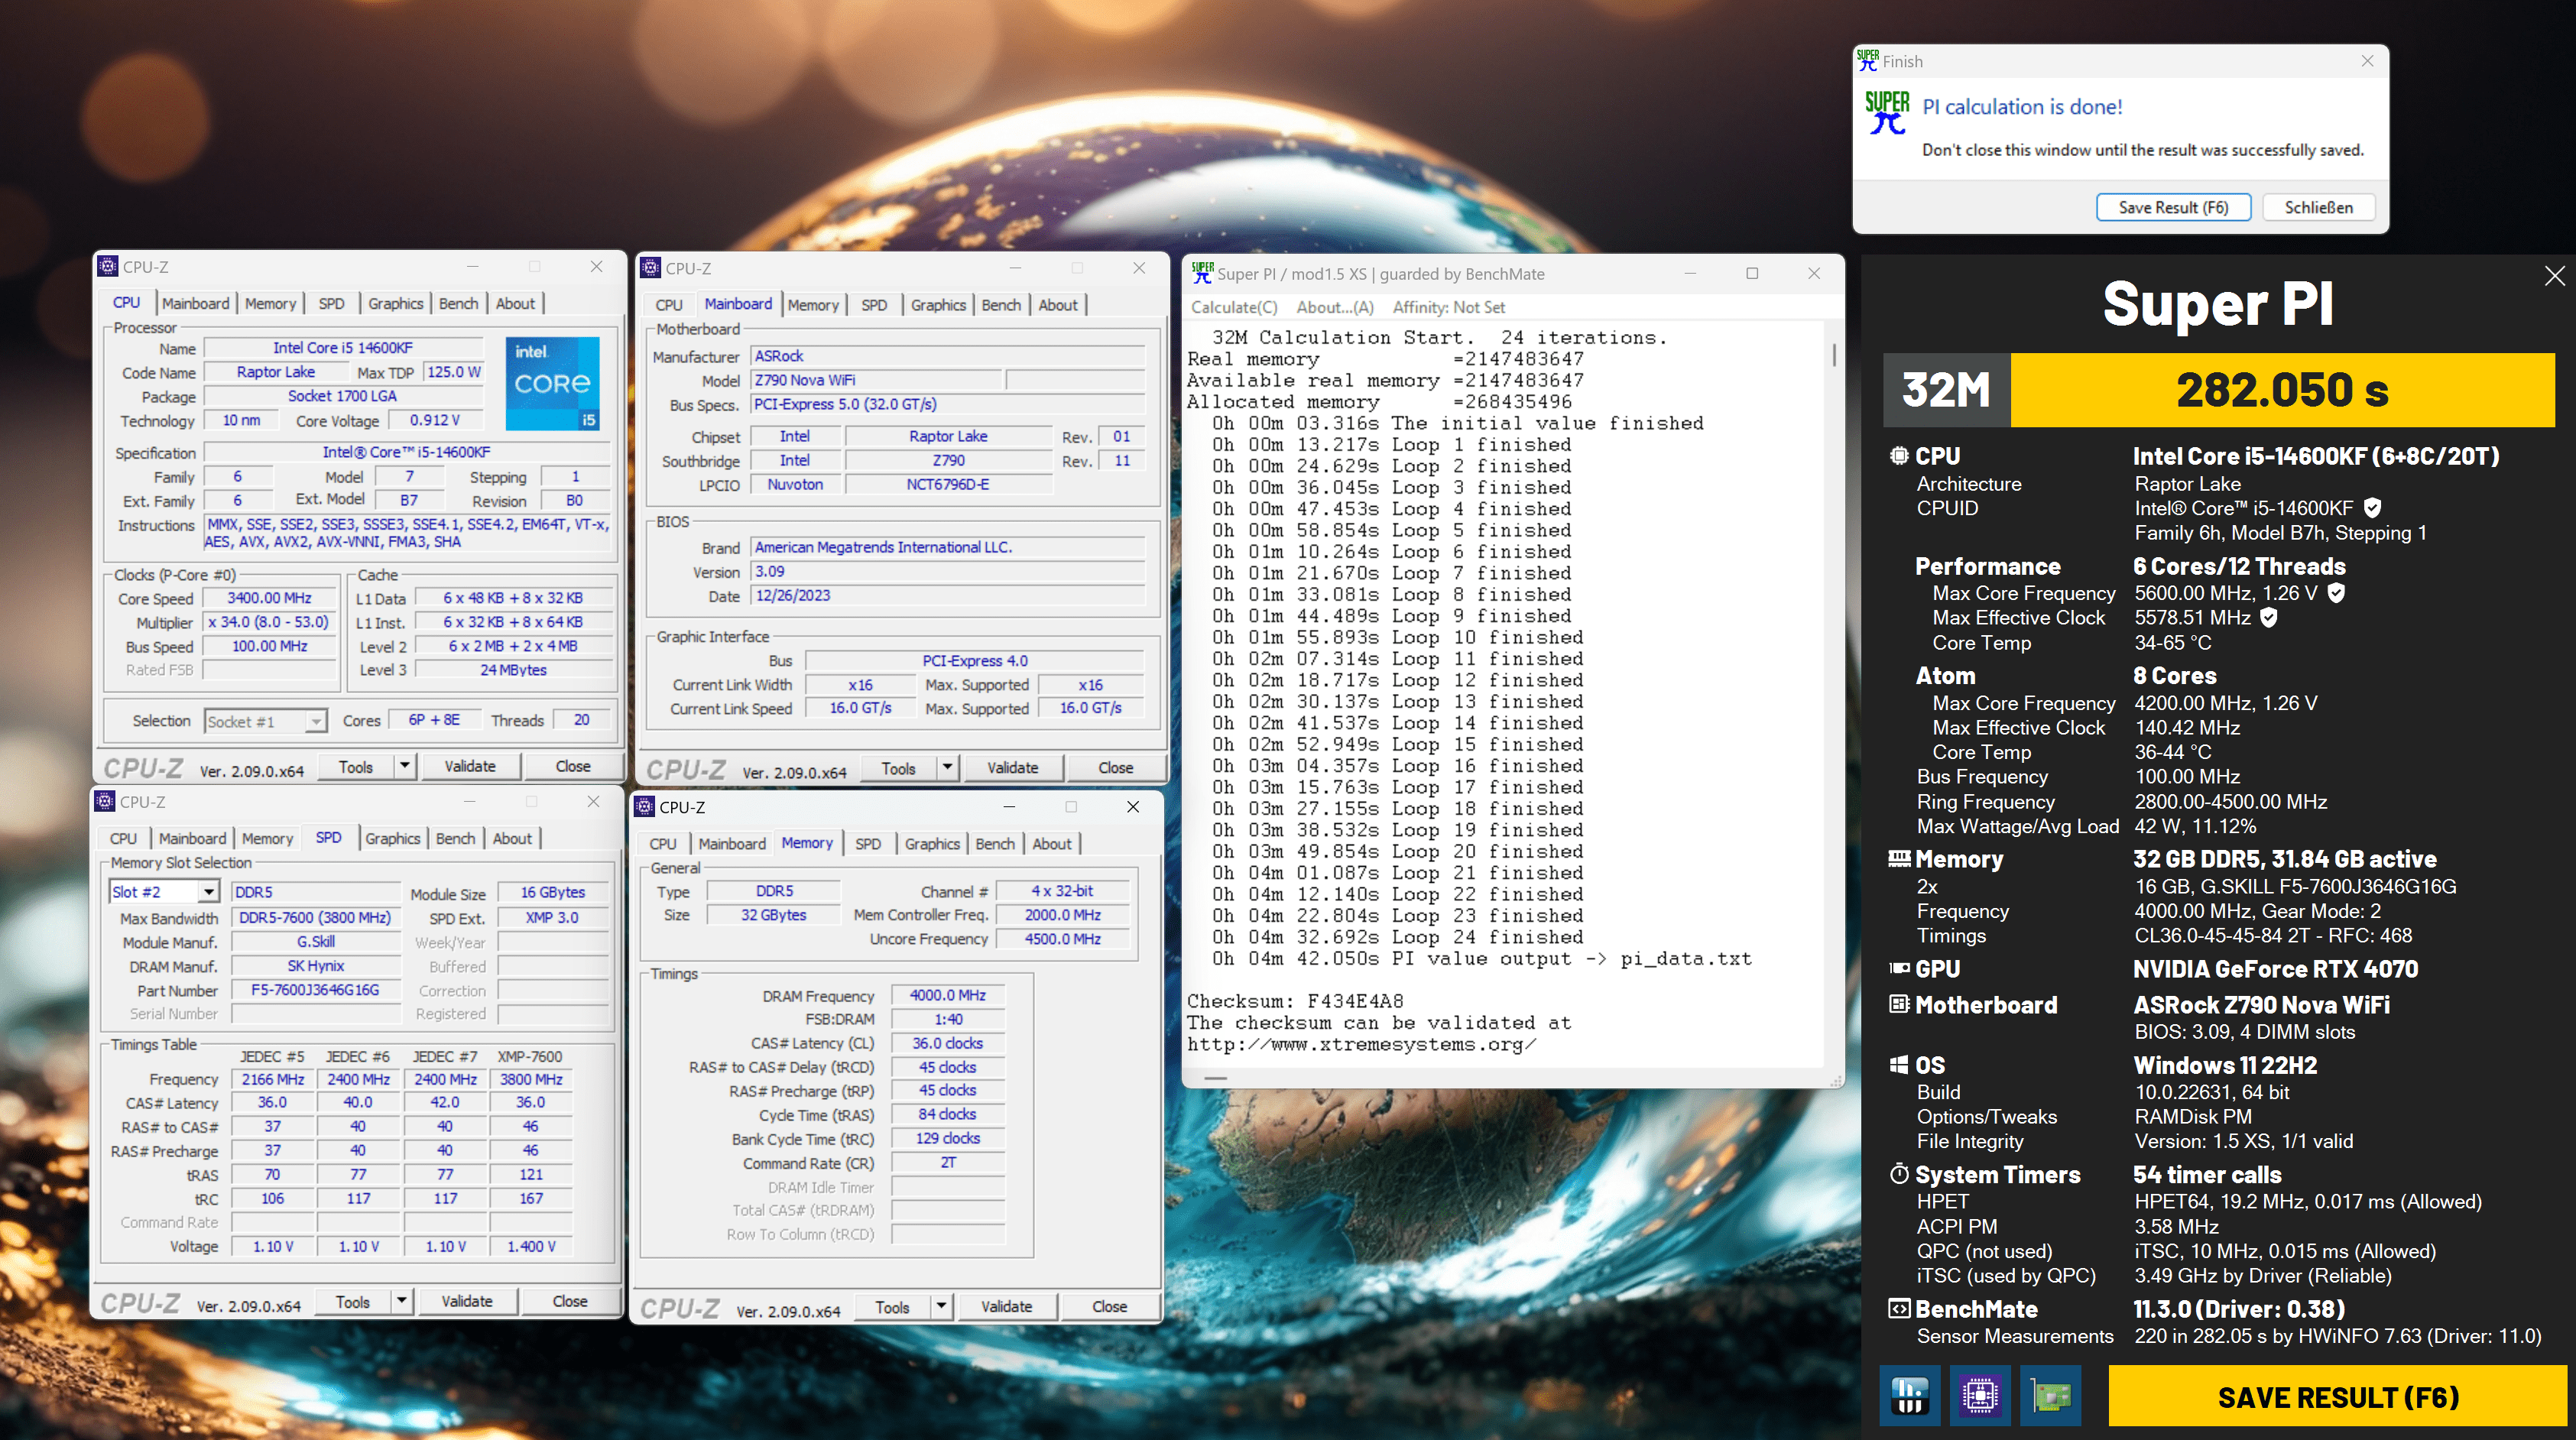Image resolution: width=2576 pixels, height=1440 pixels.
Task: Click the CPU-Z title icon of CPU tab window
Action: (108, 267)
